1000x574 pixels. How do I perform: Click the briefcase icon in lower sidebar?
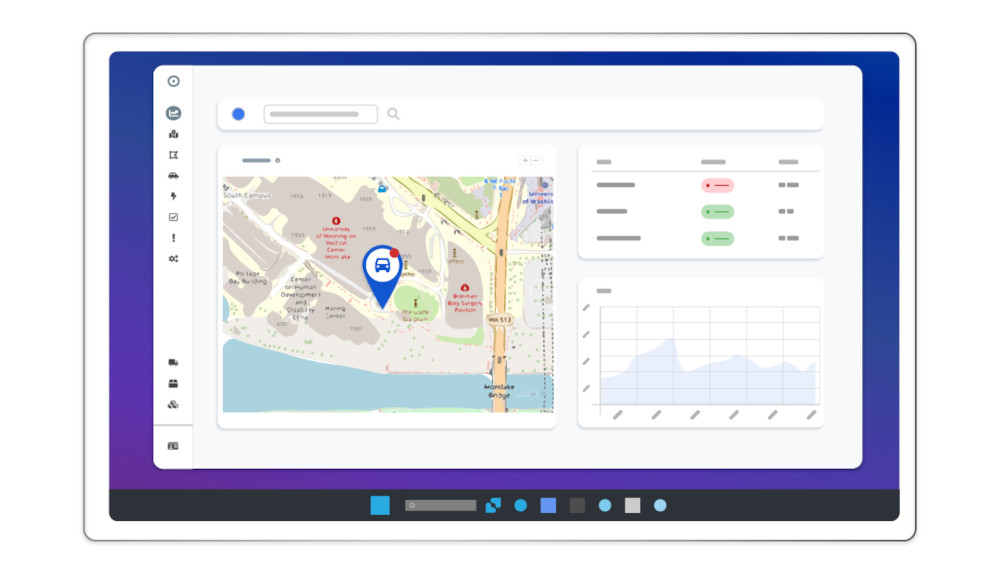click(173, 384)
